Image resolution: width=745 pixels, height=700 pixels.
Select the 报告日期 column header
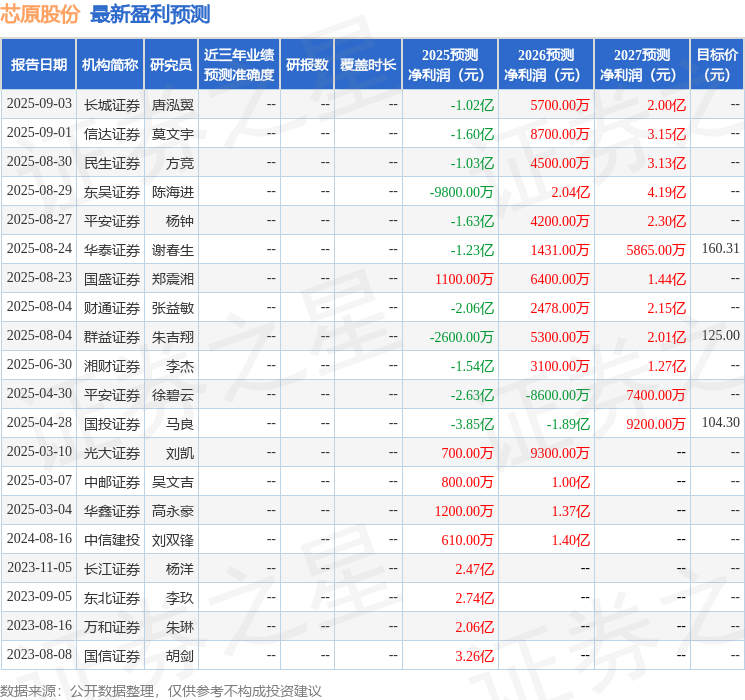pos(38,65)
